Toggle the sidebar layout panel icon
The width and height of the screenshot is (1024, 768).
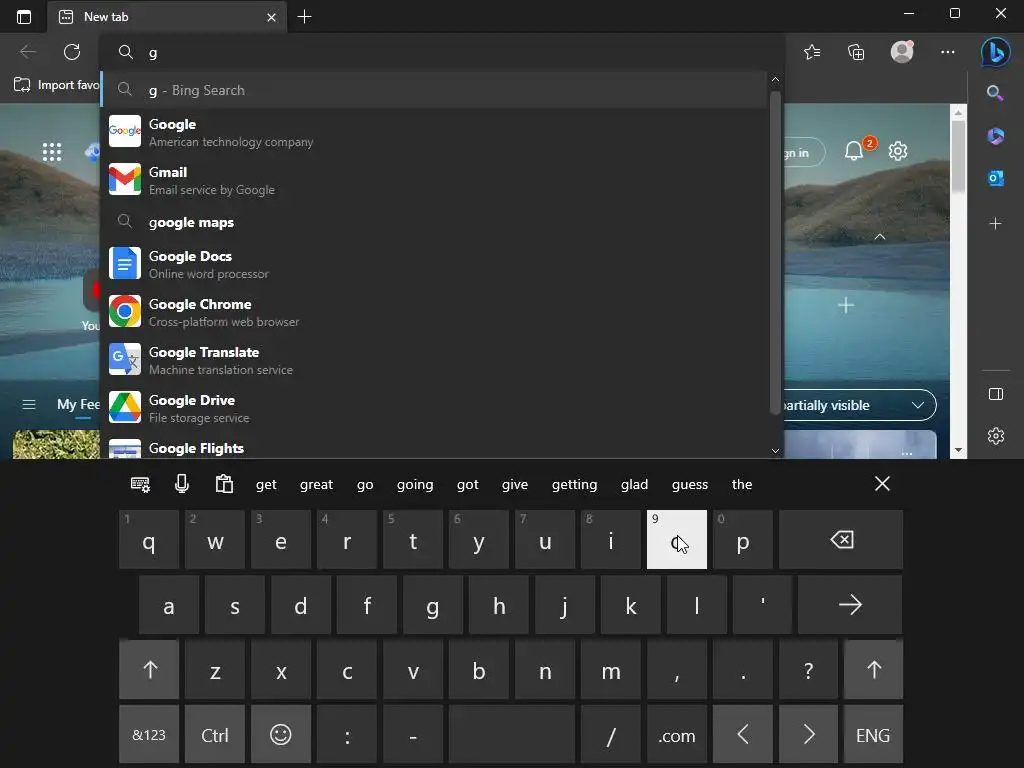coord(995,394)
